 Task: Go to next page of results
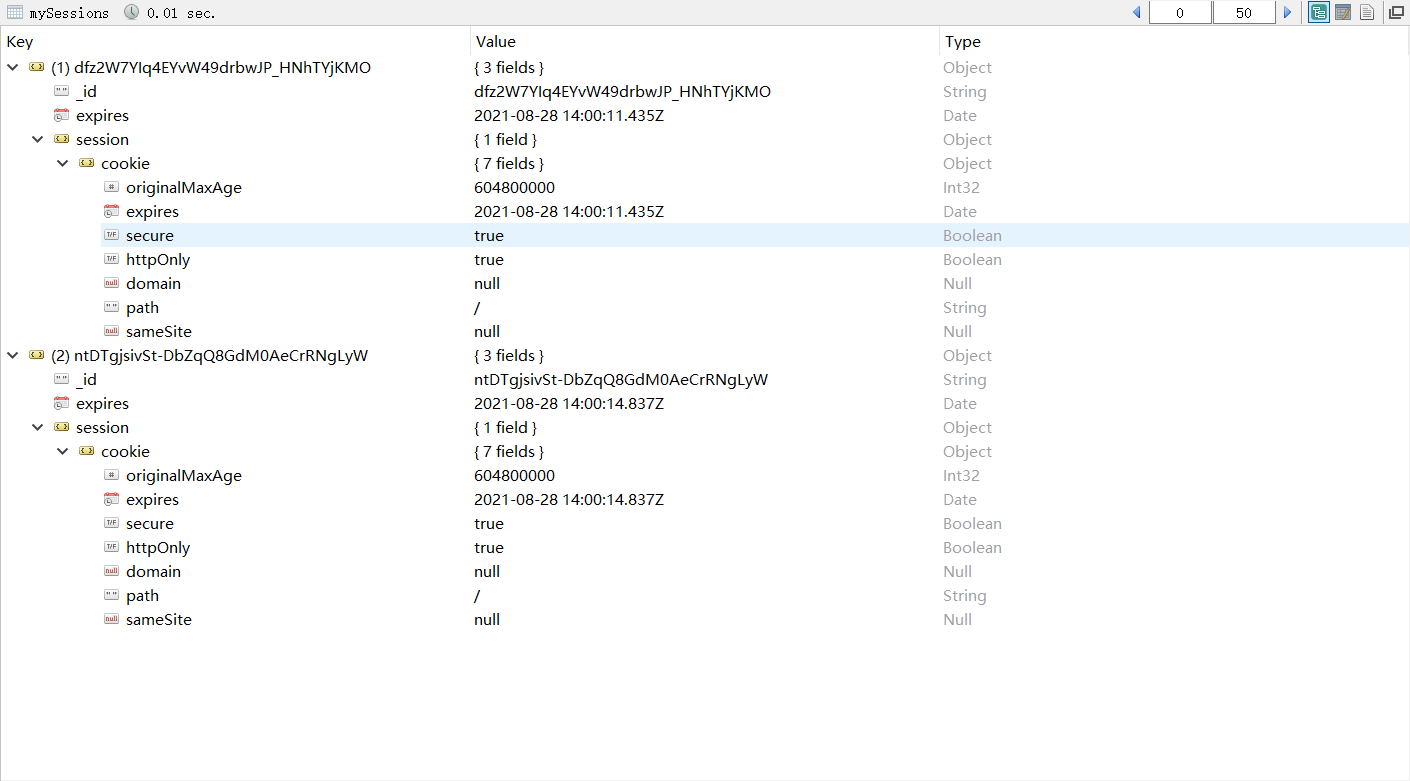1288,13
